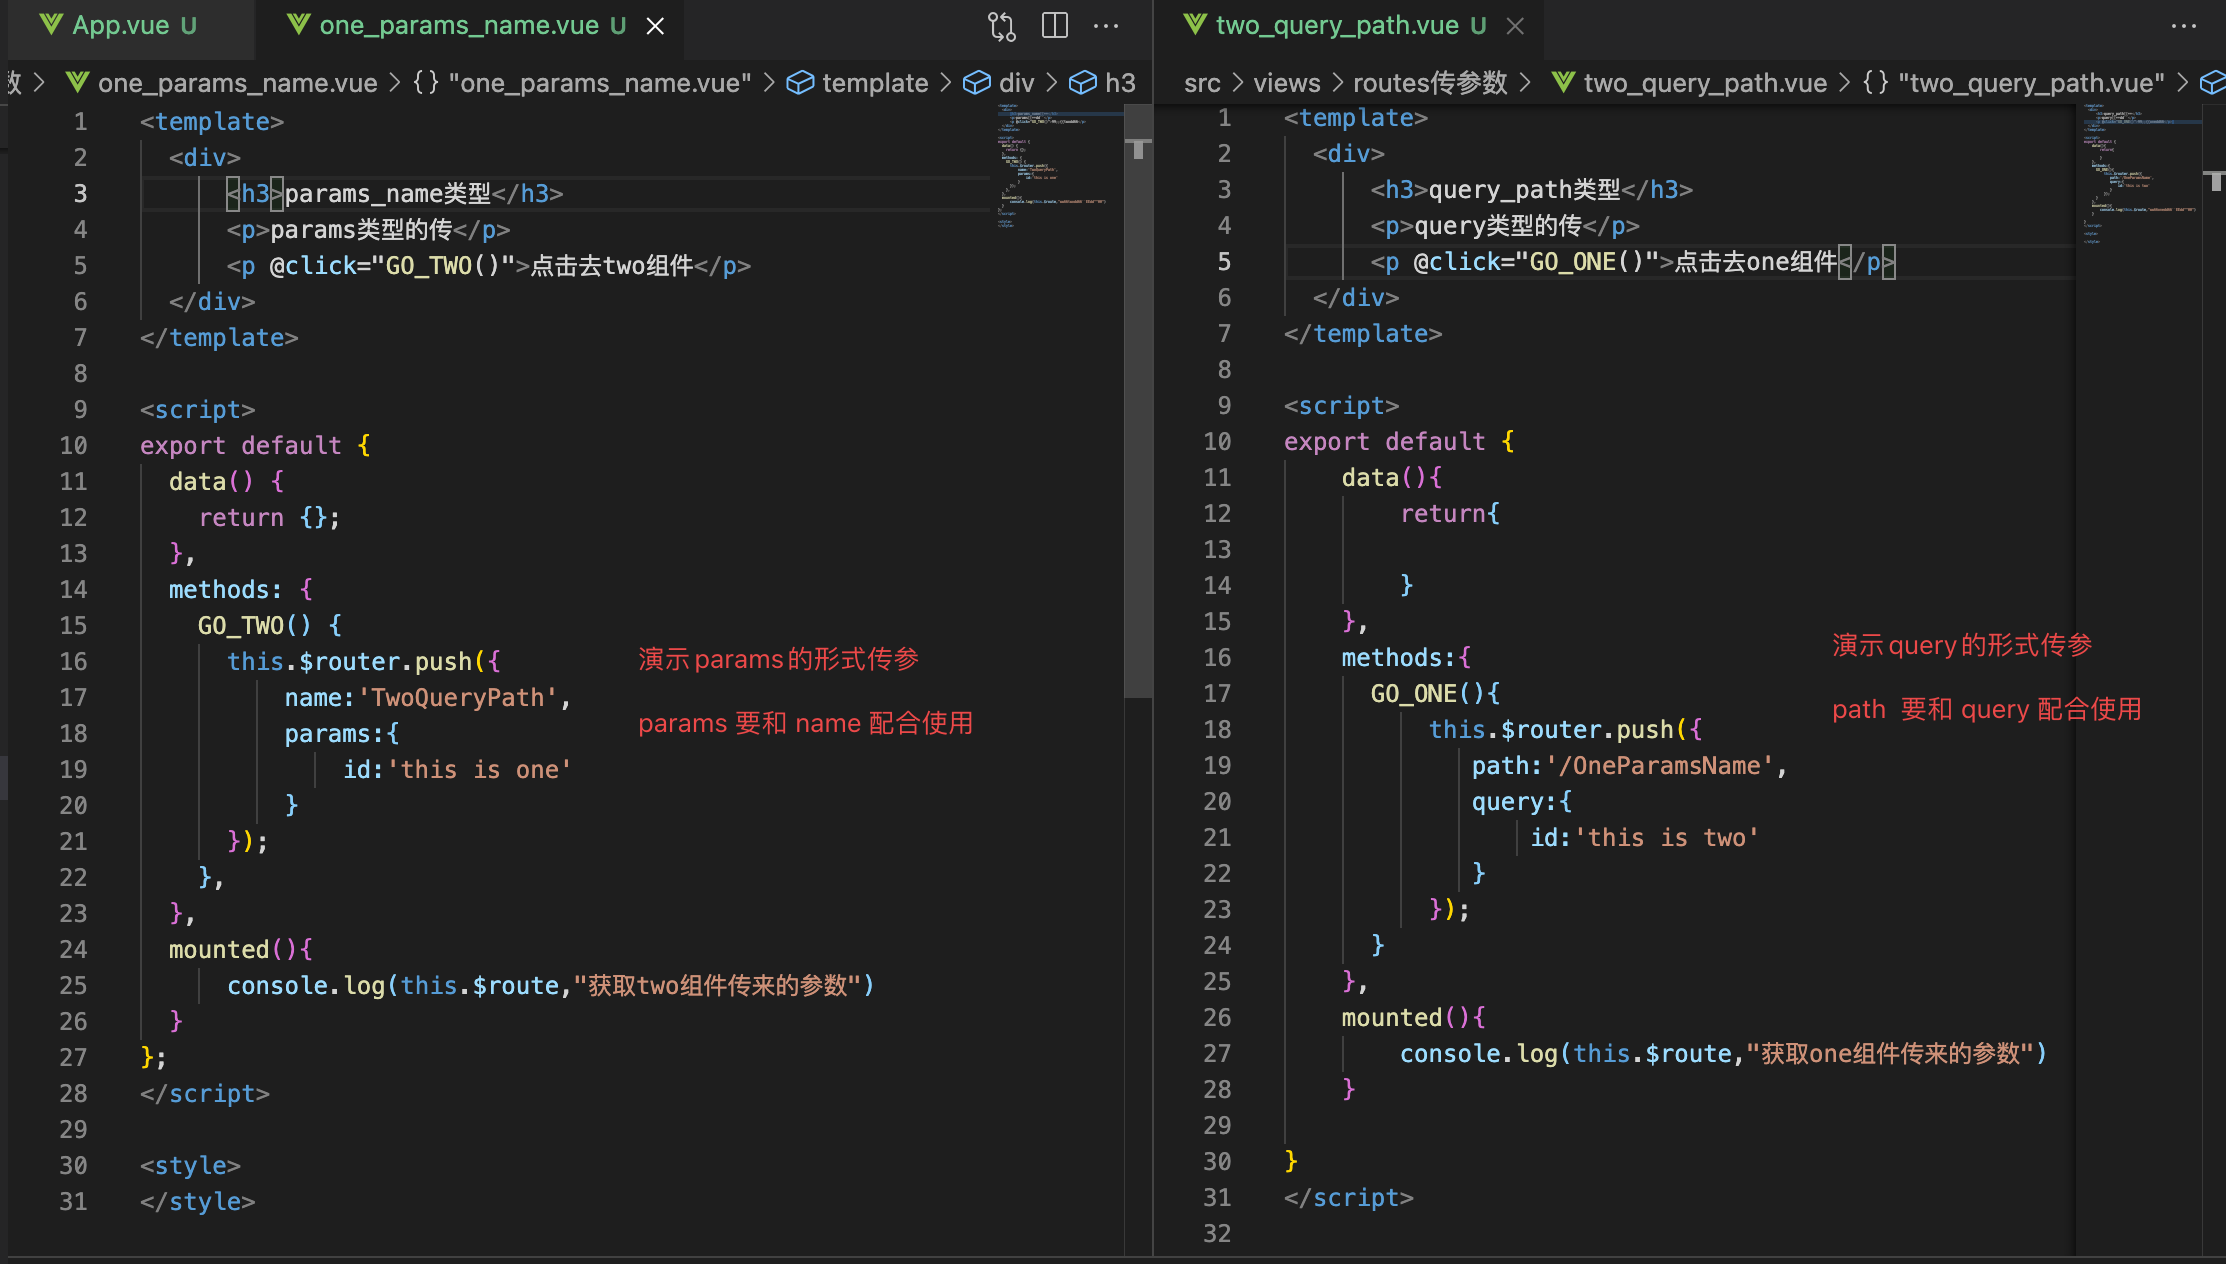Click the div symbol icon in the breadcrumb
Screen dimensions: 2226x1264
coord(976,83)
